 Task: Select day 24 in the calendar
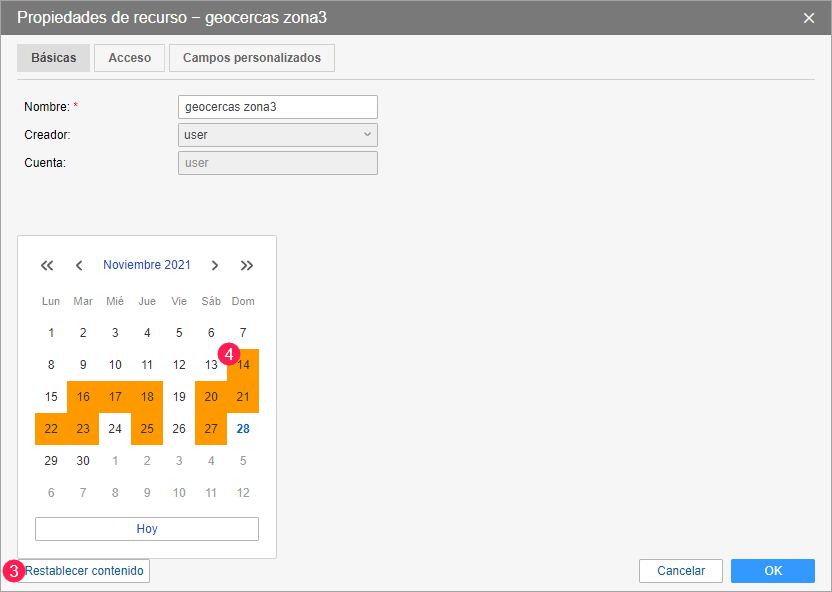[x=115, y=429]
